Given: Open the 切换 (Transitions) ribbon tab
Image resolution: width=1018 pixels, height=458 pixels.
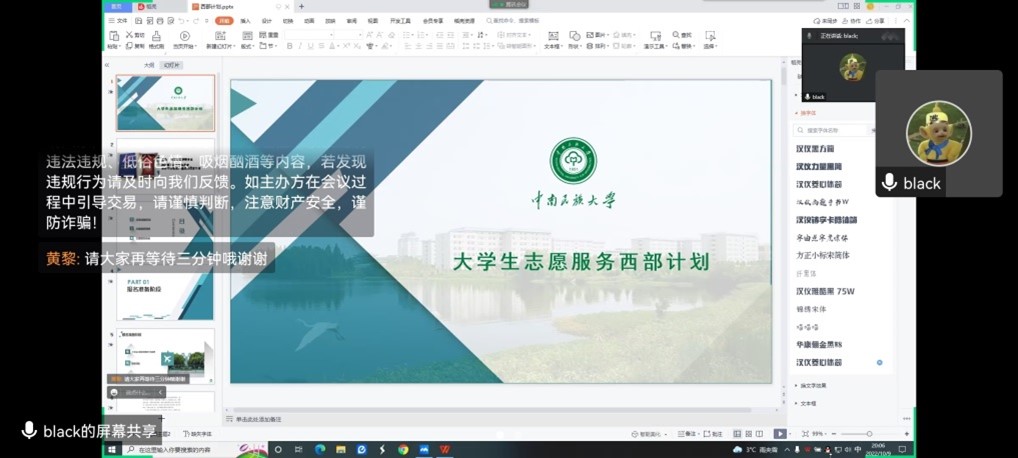Looking at the screenshot, I should pyautogui.click(x=288, y=21).
